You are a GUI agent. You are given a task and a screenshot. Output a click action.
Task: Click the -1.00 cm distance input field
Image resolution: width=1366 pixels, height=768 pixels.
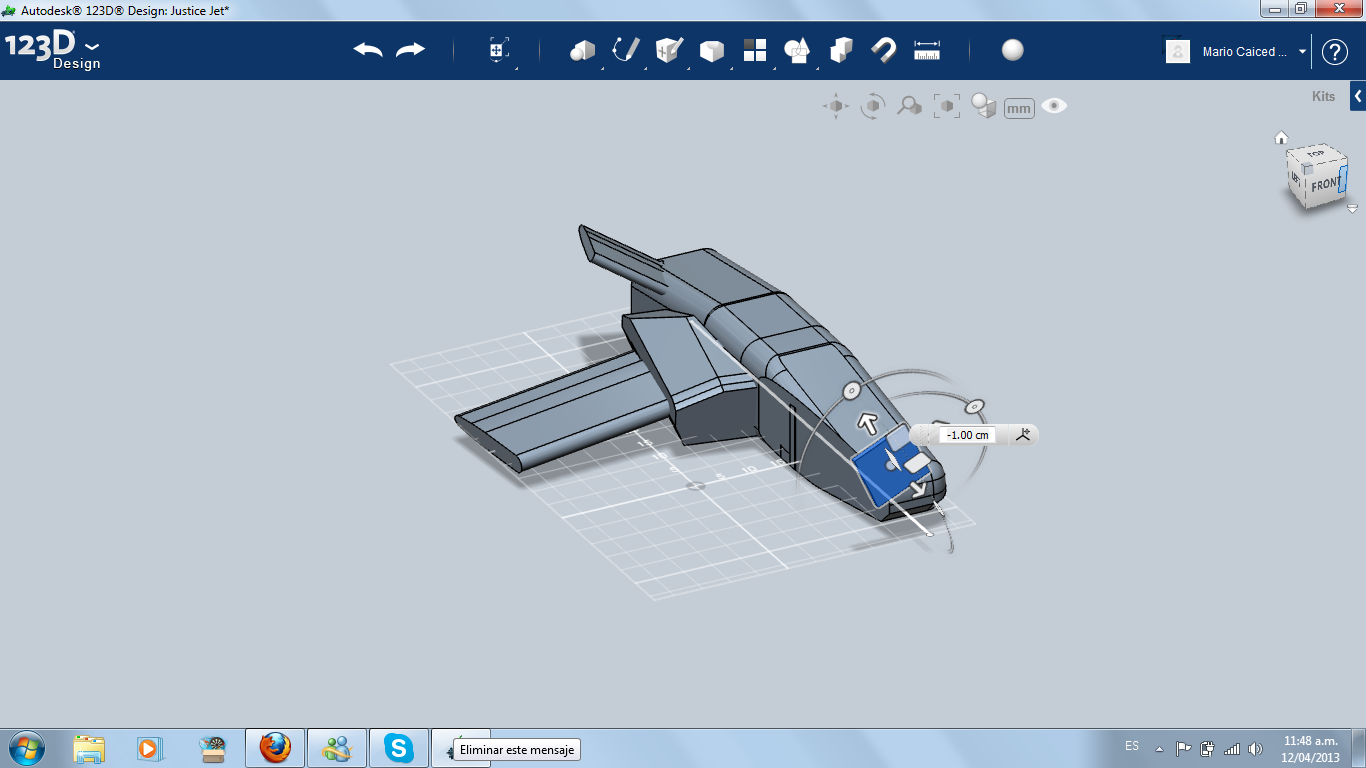pyautogui.click(x=968, y=435)
